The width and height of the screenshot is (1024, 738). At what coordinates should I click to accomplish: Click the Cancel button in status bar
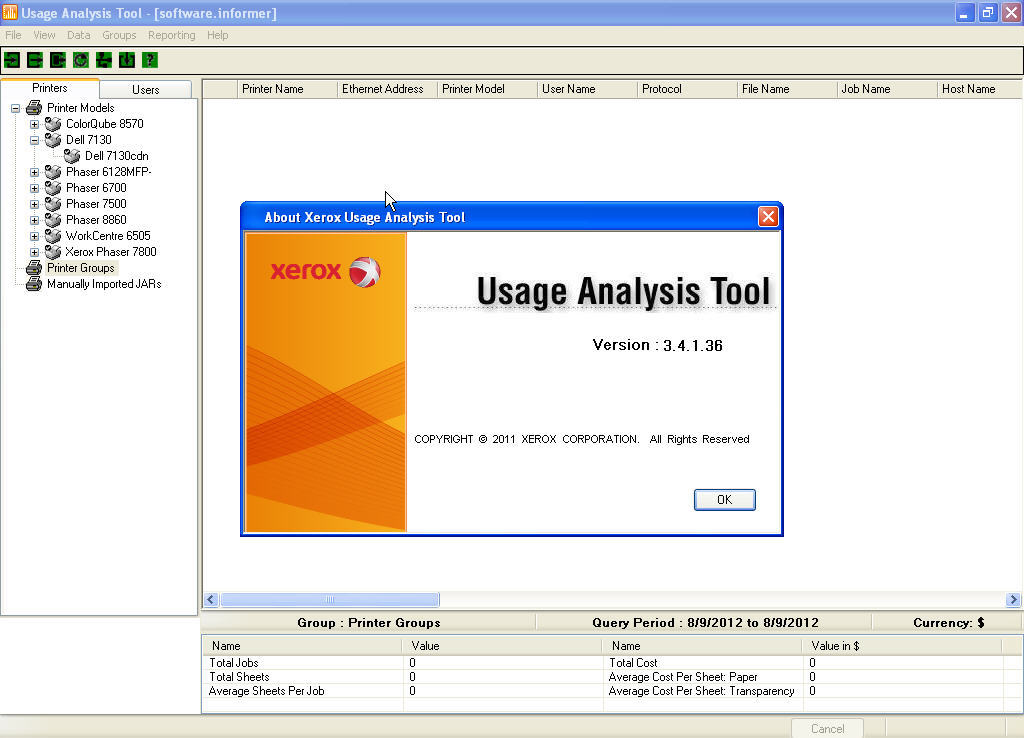point(827,729)
